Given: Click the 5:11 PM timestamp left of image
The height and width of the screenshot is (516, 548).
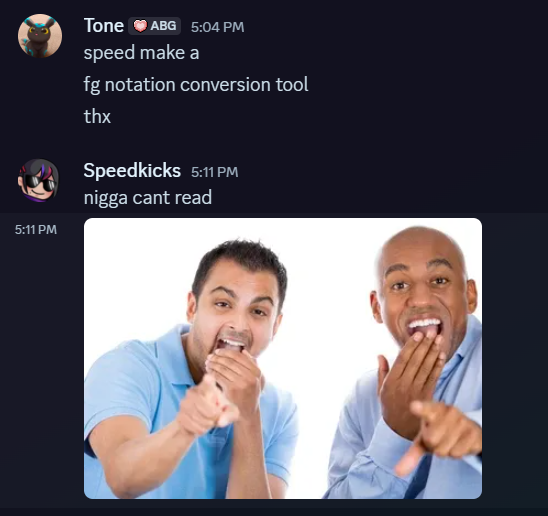Looking at the screenshot, I should tap(36, 230).
